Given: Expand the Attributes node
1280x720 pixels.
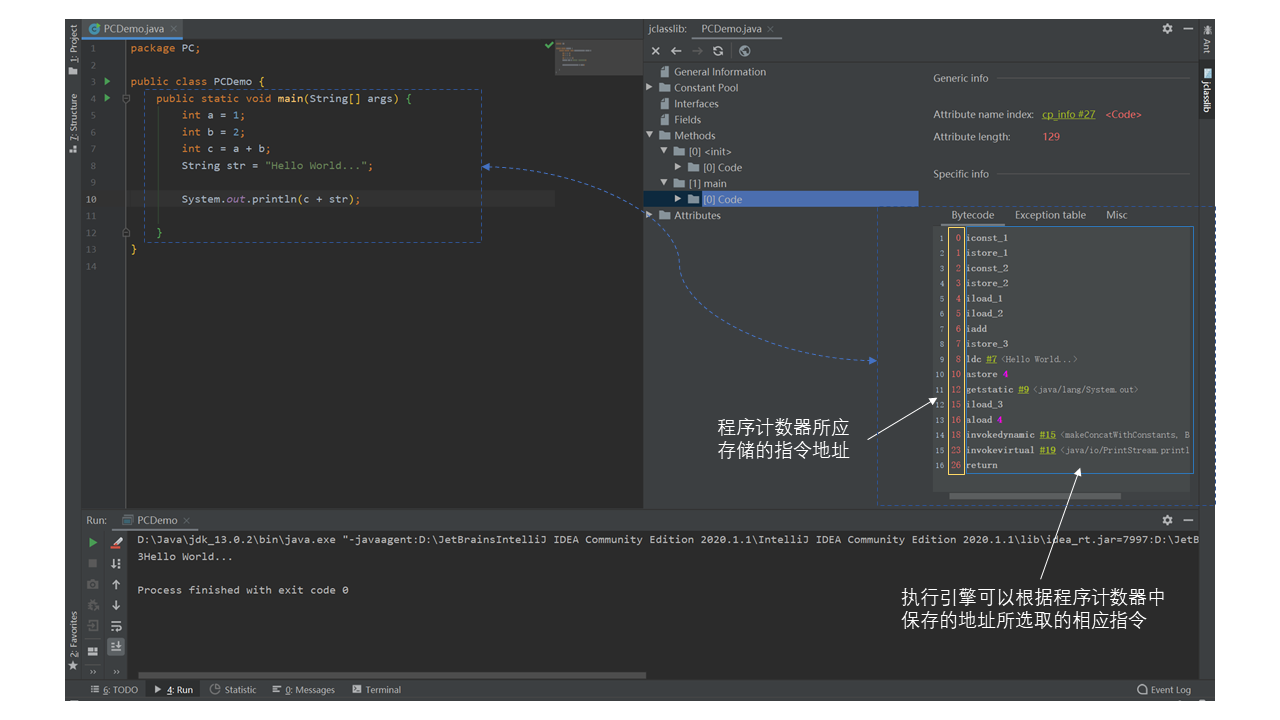Looking at the screenshot, I should coord(650,216).
